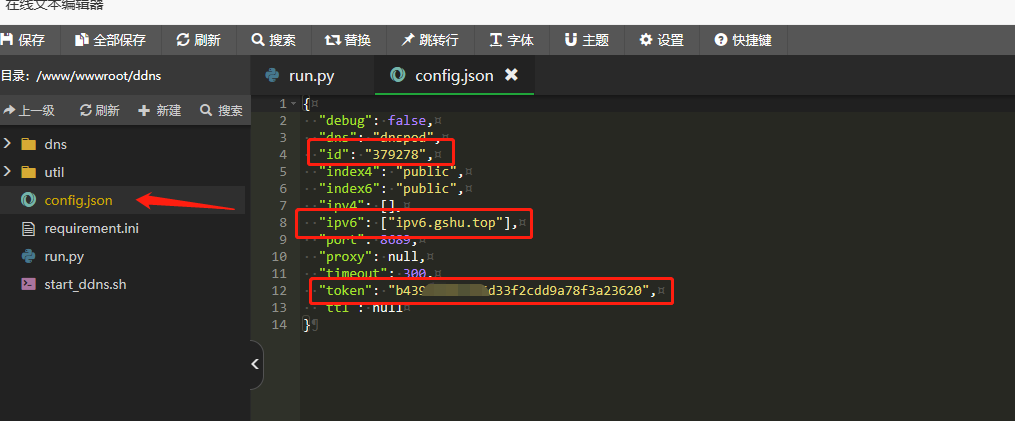Image resolution: width=1015 pixels, height=421 pixels.
Task: Go up one directory level (上一级)
Action: click(x=30, y=111)
